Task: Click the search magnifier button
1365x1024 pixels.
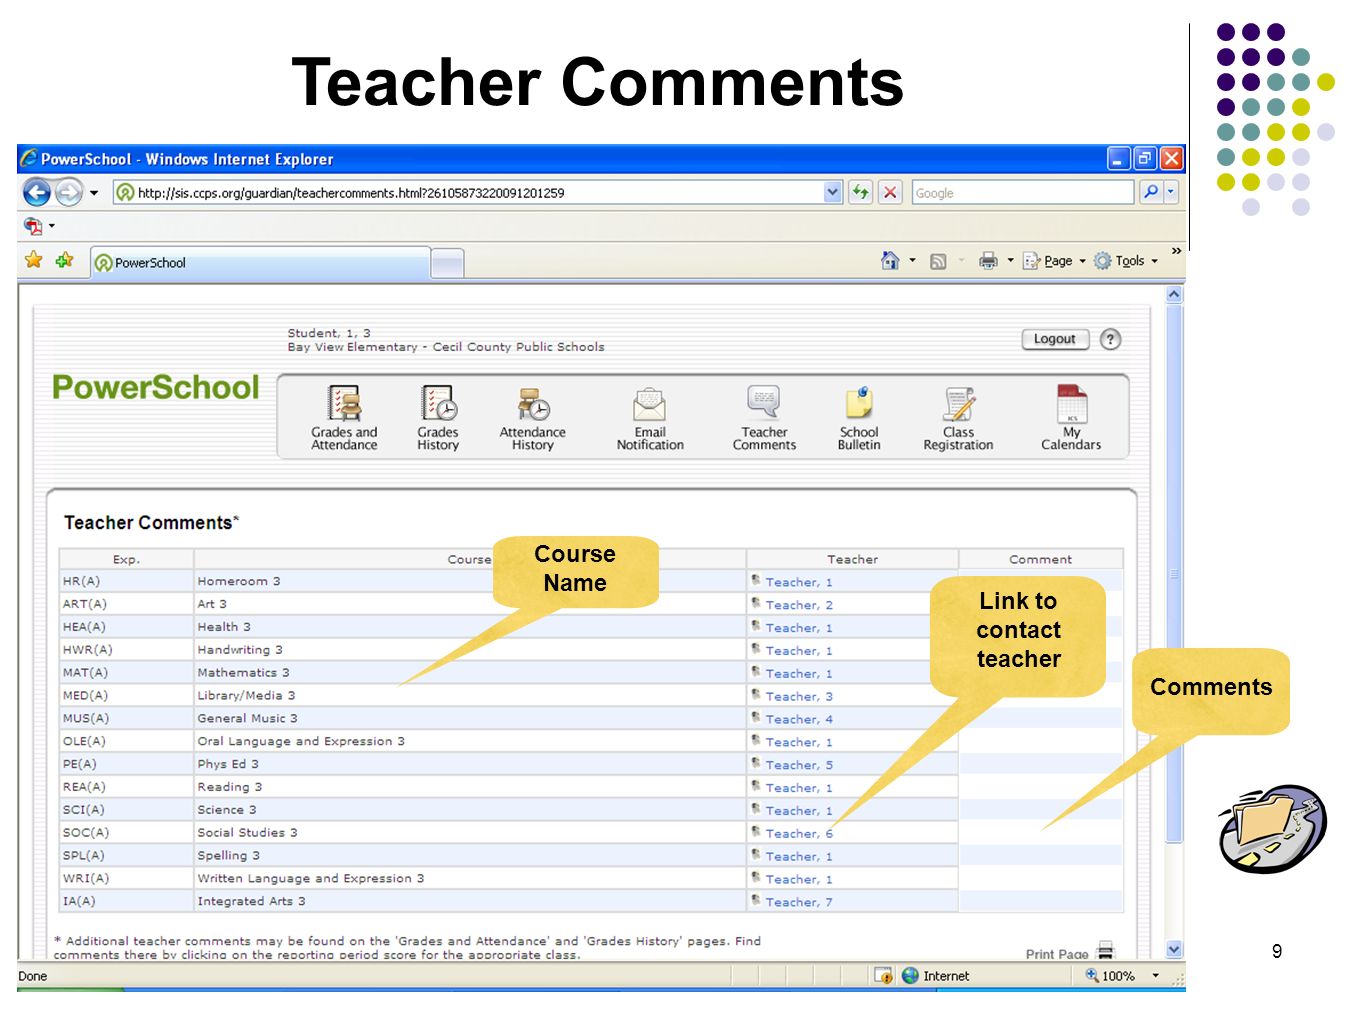Action: [1151, 192]
